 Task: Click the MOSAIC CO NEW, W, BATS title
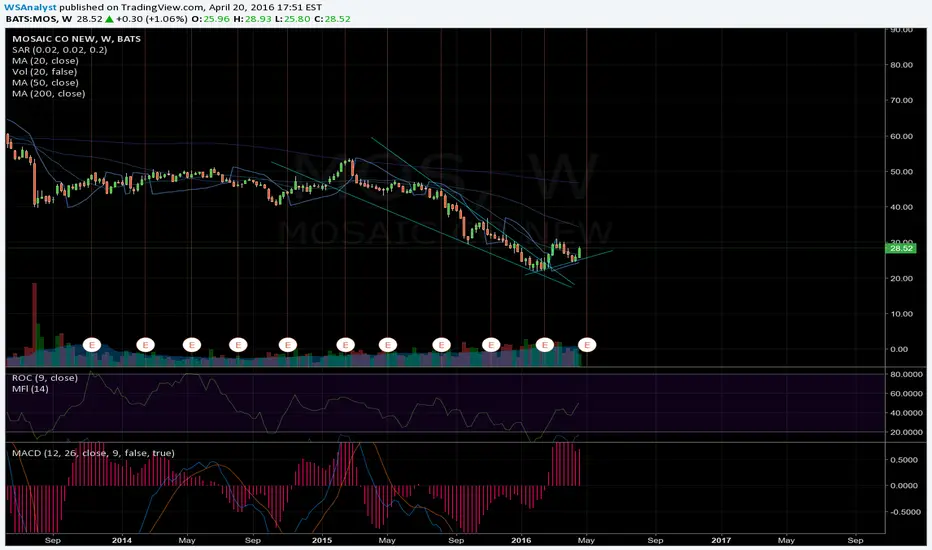click(x=77, y=39)
